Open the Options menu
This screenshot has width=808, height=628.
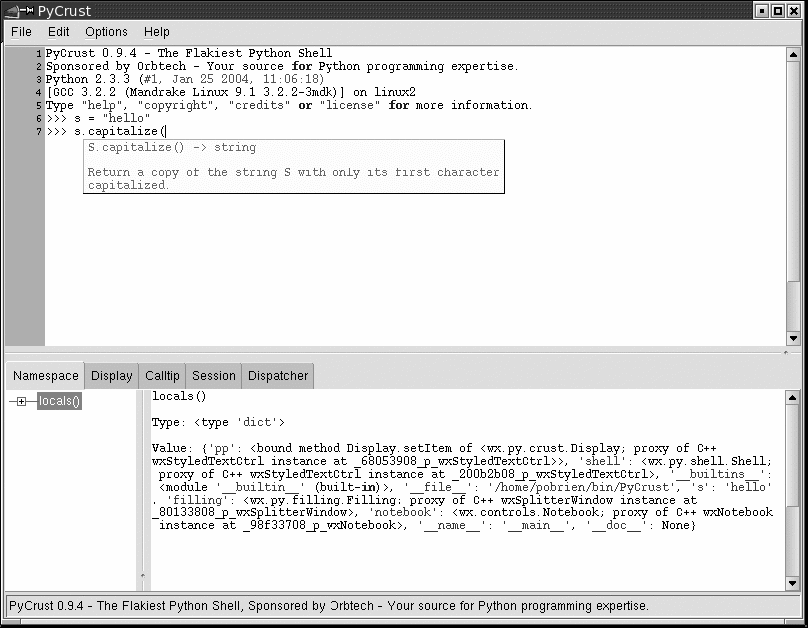(x=106, y=32)
